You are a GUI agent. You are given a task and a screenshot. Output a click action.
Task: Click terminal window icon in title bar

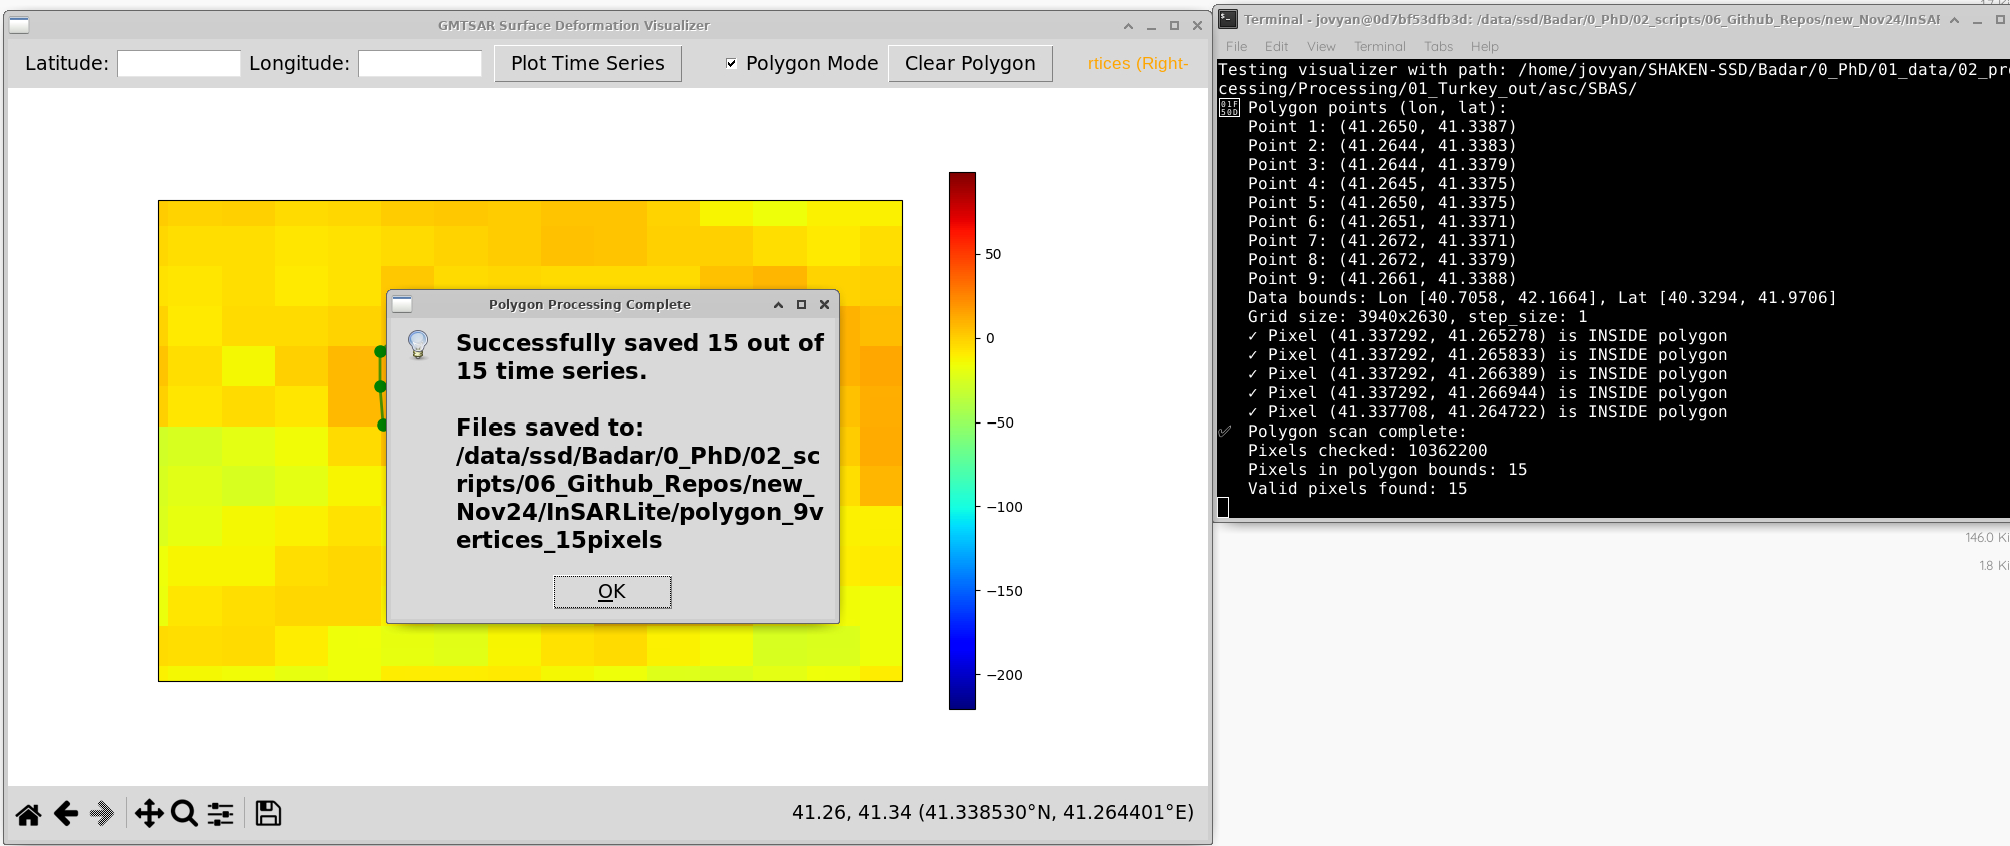[1228, 19]
